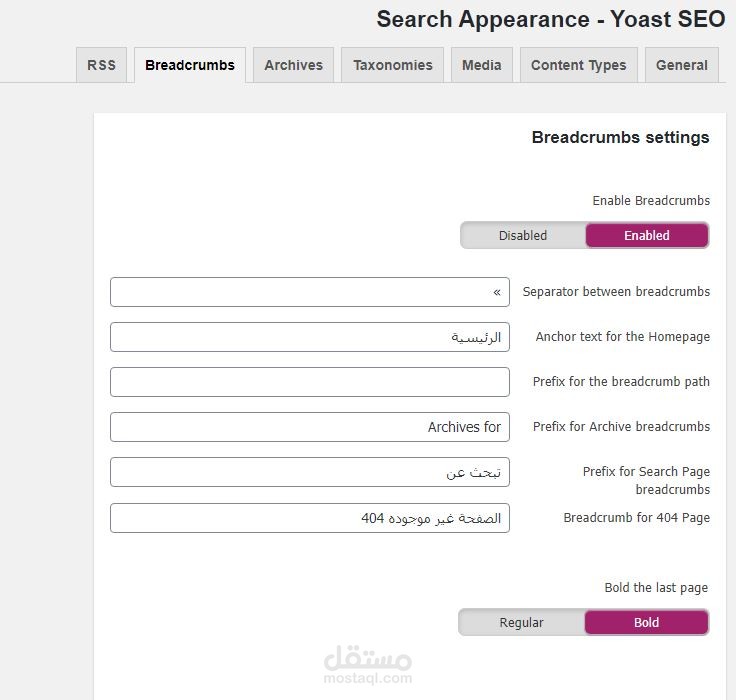Go to the Taxonomies tab
Image resolution: width=736 pixels, height=700 pixels.
393,65
